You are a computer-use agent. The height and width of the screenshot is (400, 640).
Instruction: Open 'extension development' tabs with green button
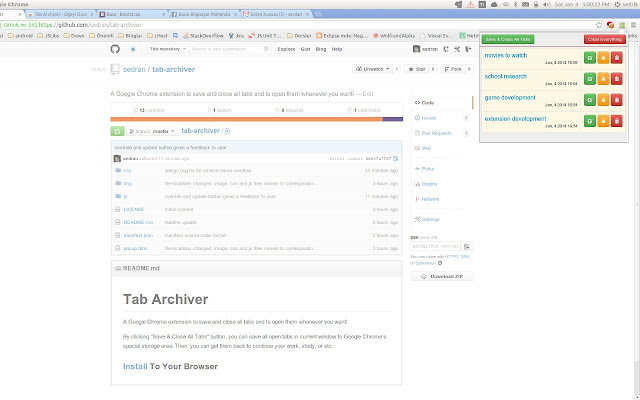(589, 121)
